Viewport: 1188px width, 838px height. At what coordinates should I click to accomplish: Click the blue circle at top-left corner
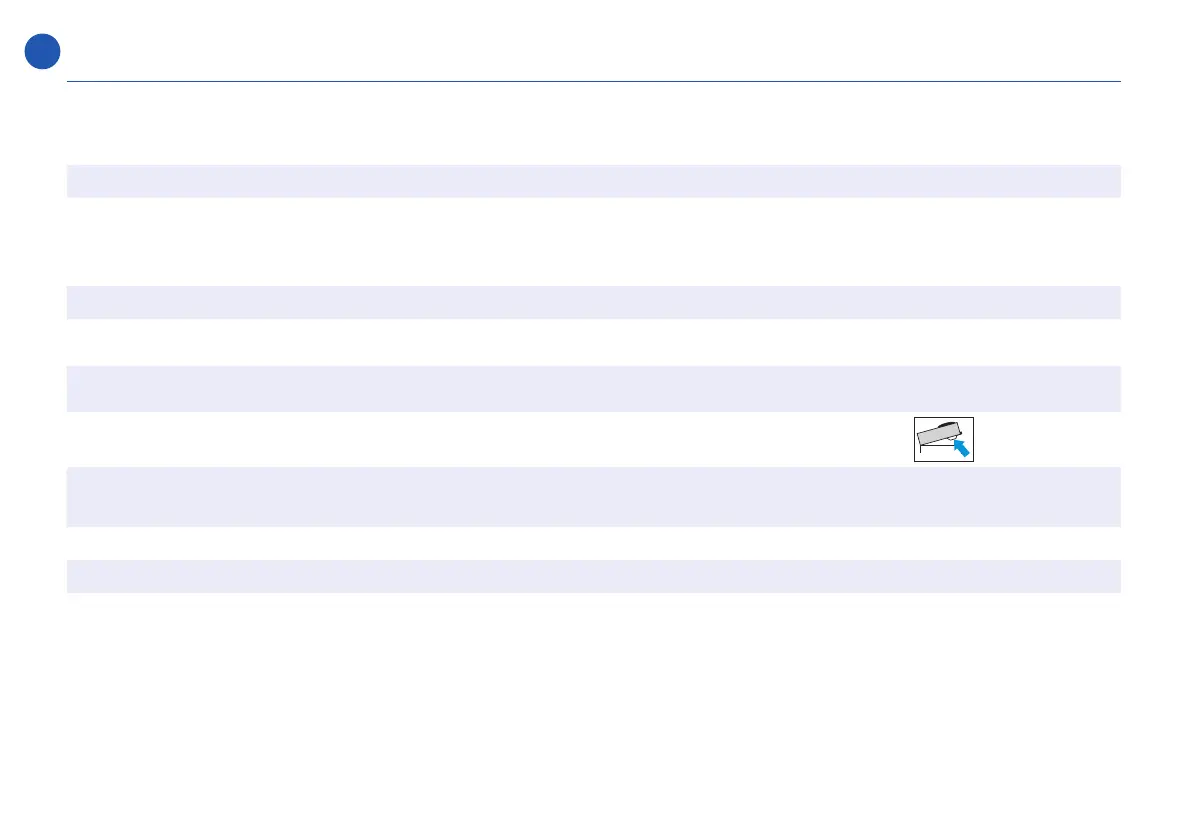pyautogui.click(x=43, y=51)
